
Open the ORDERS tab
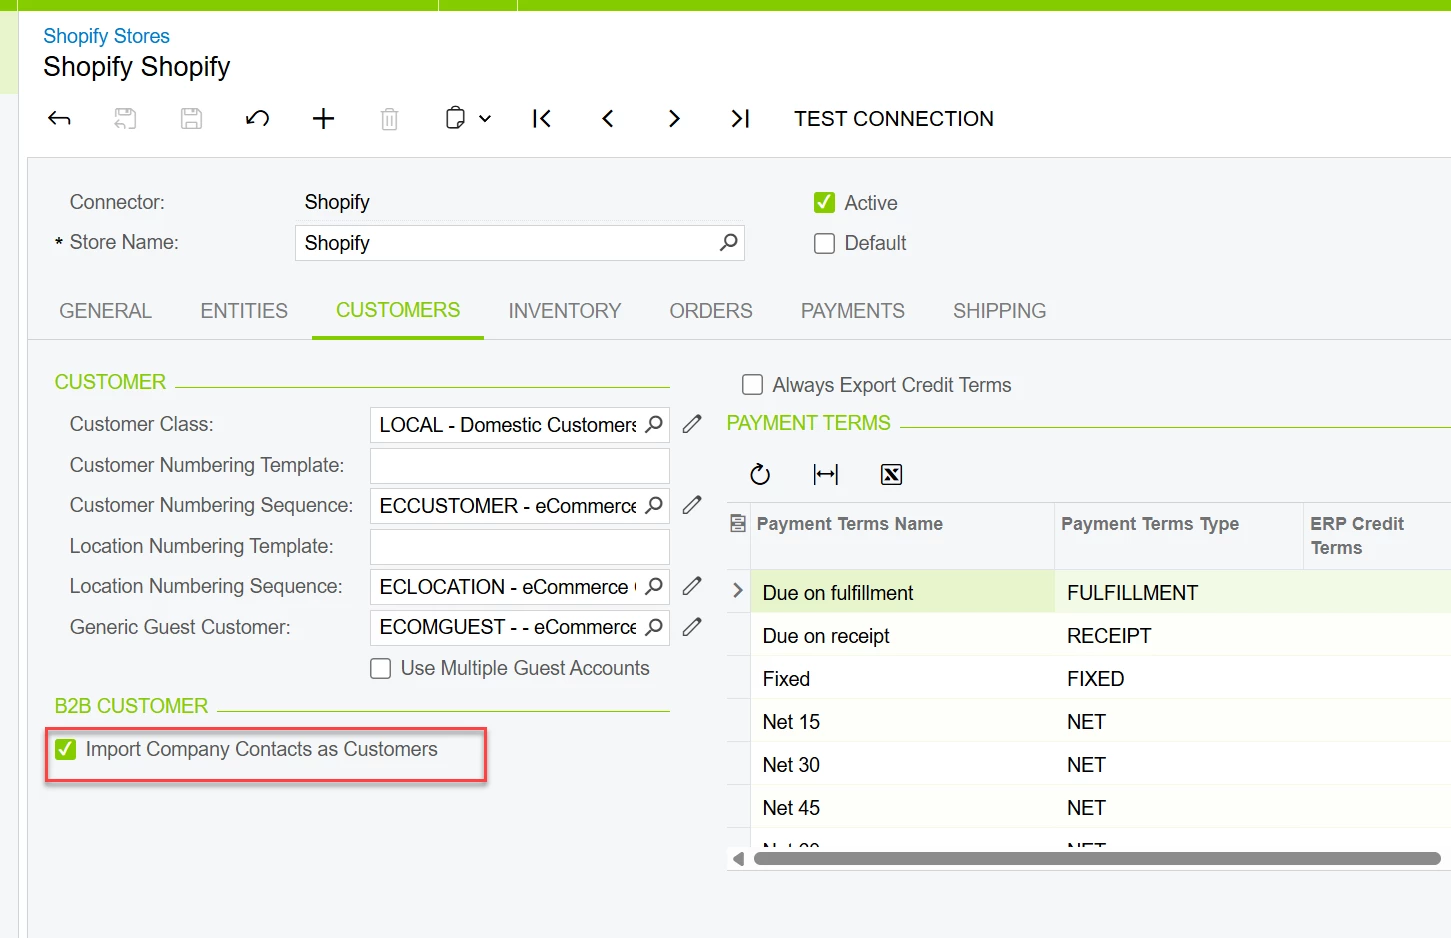(x=711, y=311)
